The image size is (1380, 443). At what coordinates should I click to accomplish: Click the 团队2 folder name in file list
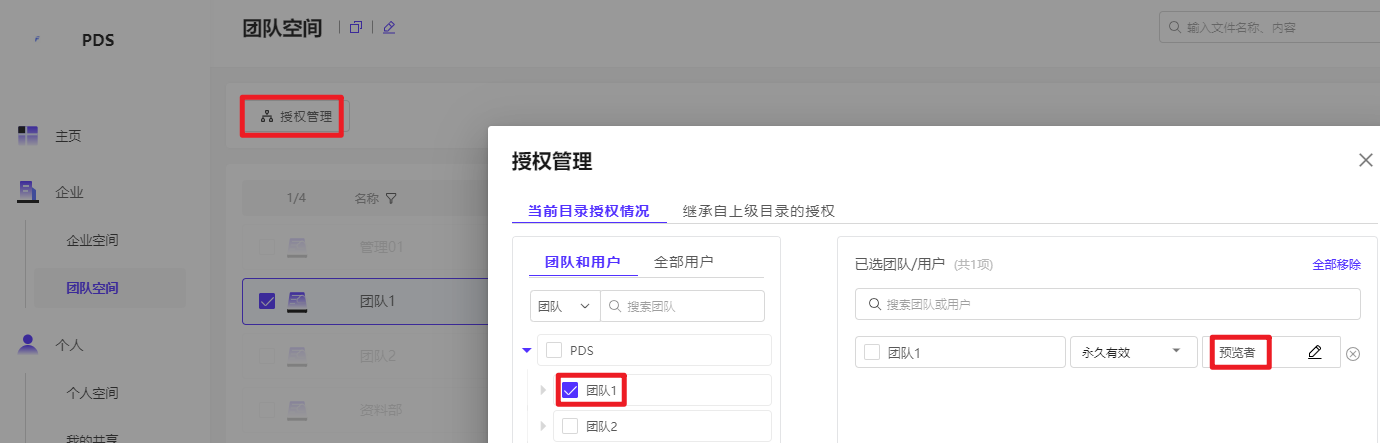376,355
